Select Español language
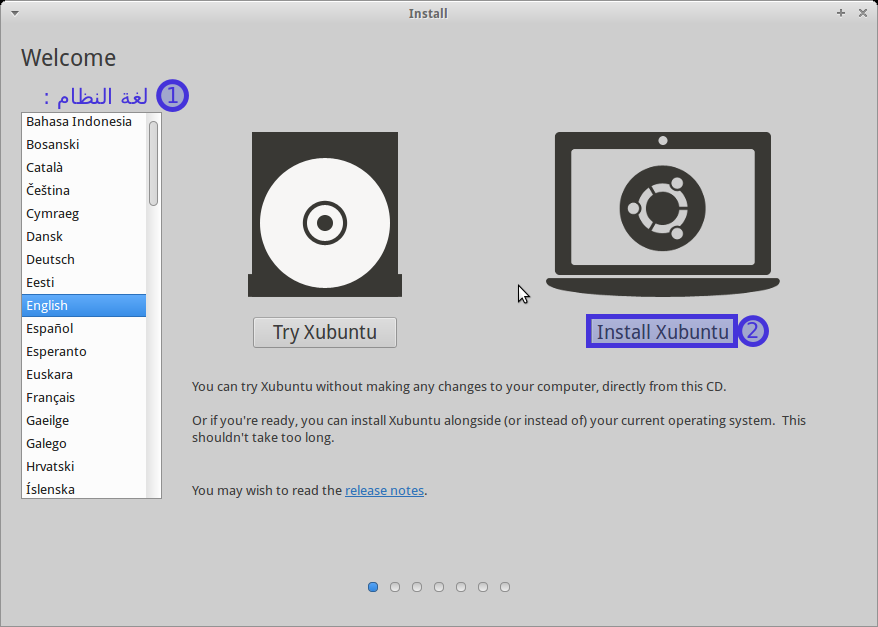 [x=84, y=328]
